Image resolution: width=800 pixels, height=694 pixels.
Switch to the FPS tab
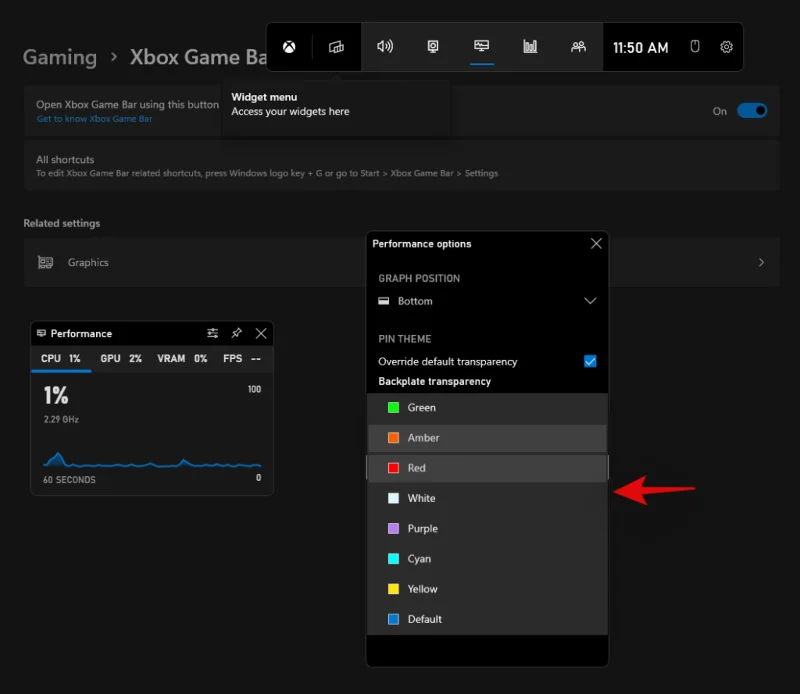point(242,359)
